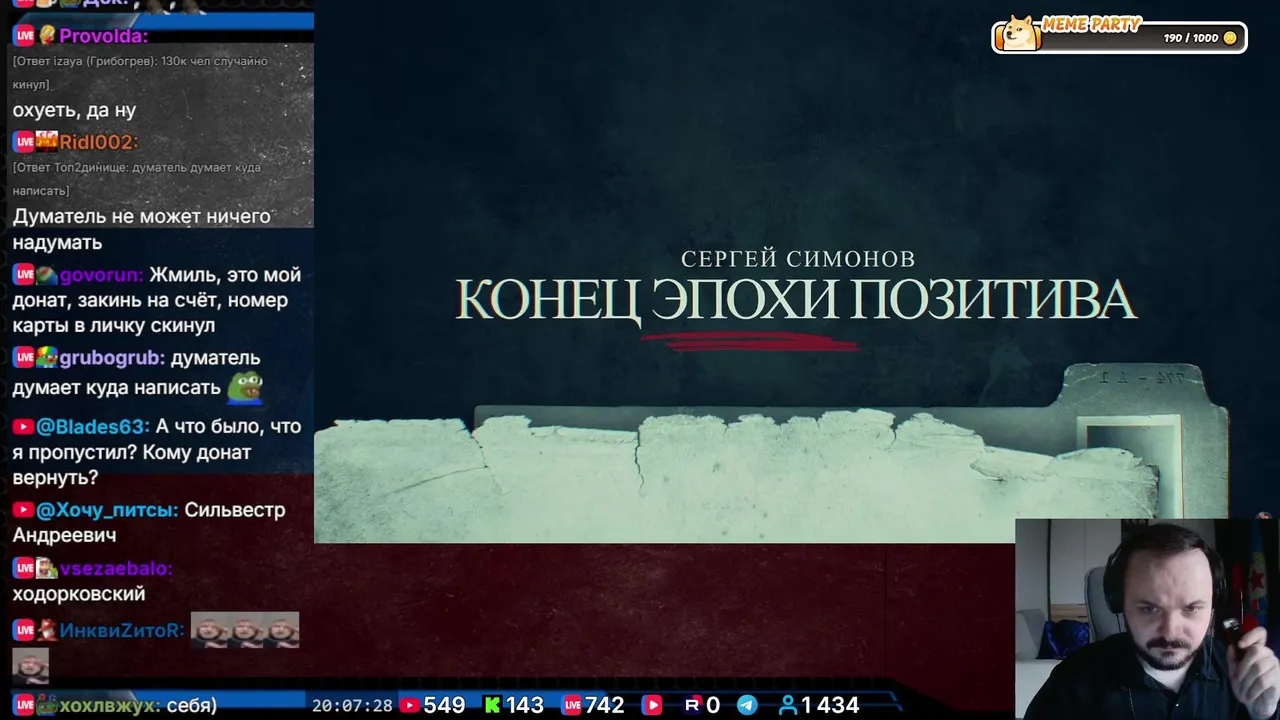Click the streamer webcam overlay
Screen dimensions: 1280x720
(1147, 619)
